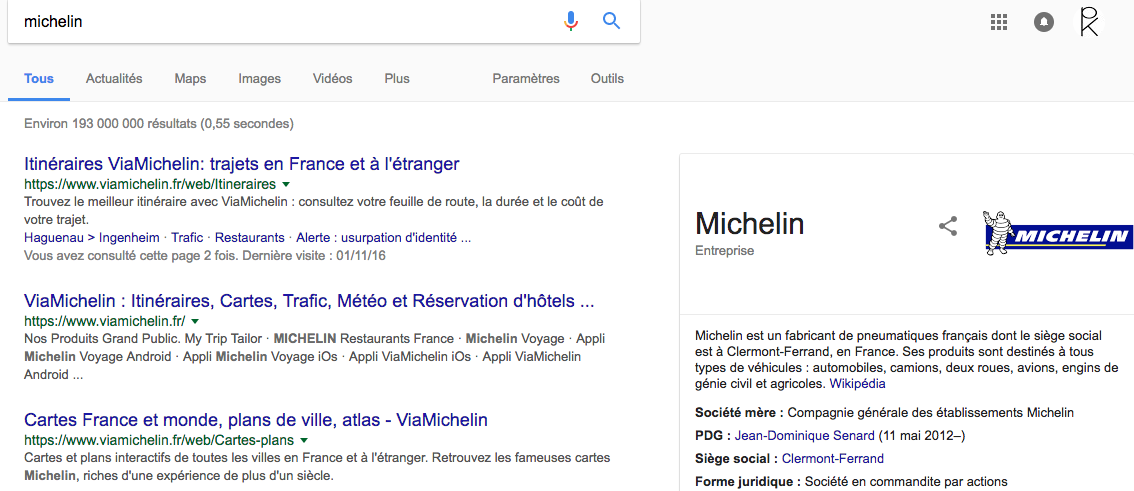Click the search box containing michelin
This screenshot has height=491, width=1134.
click(280, 21)
